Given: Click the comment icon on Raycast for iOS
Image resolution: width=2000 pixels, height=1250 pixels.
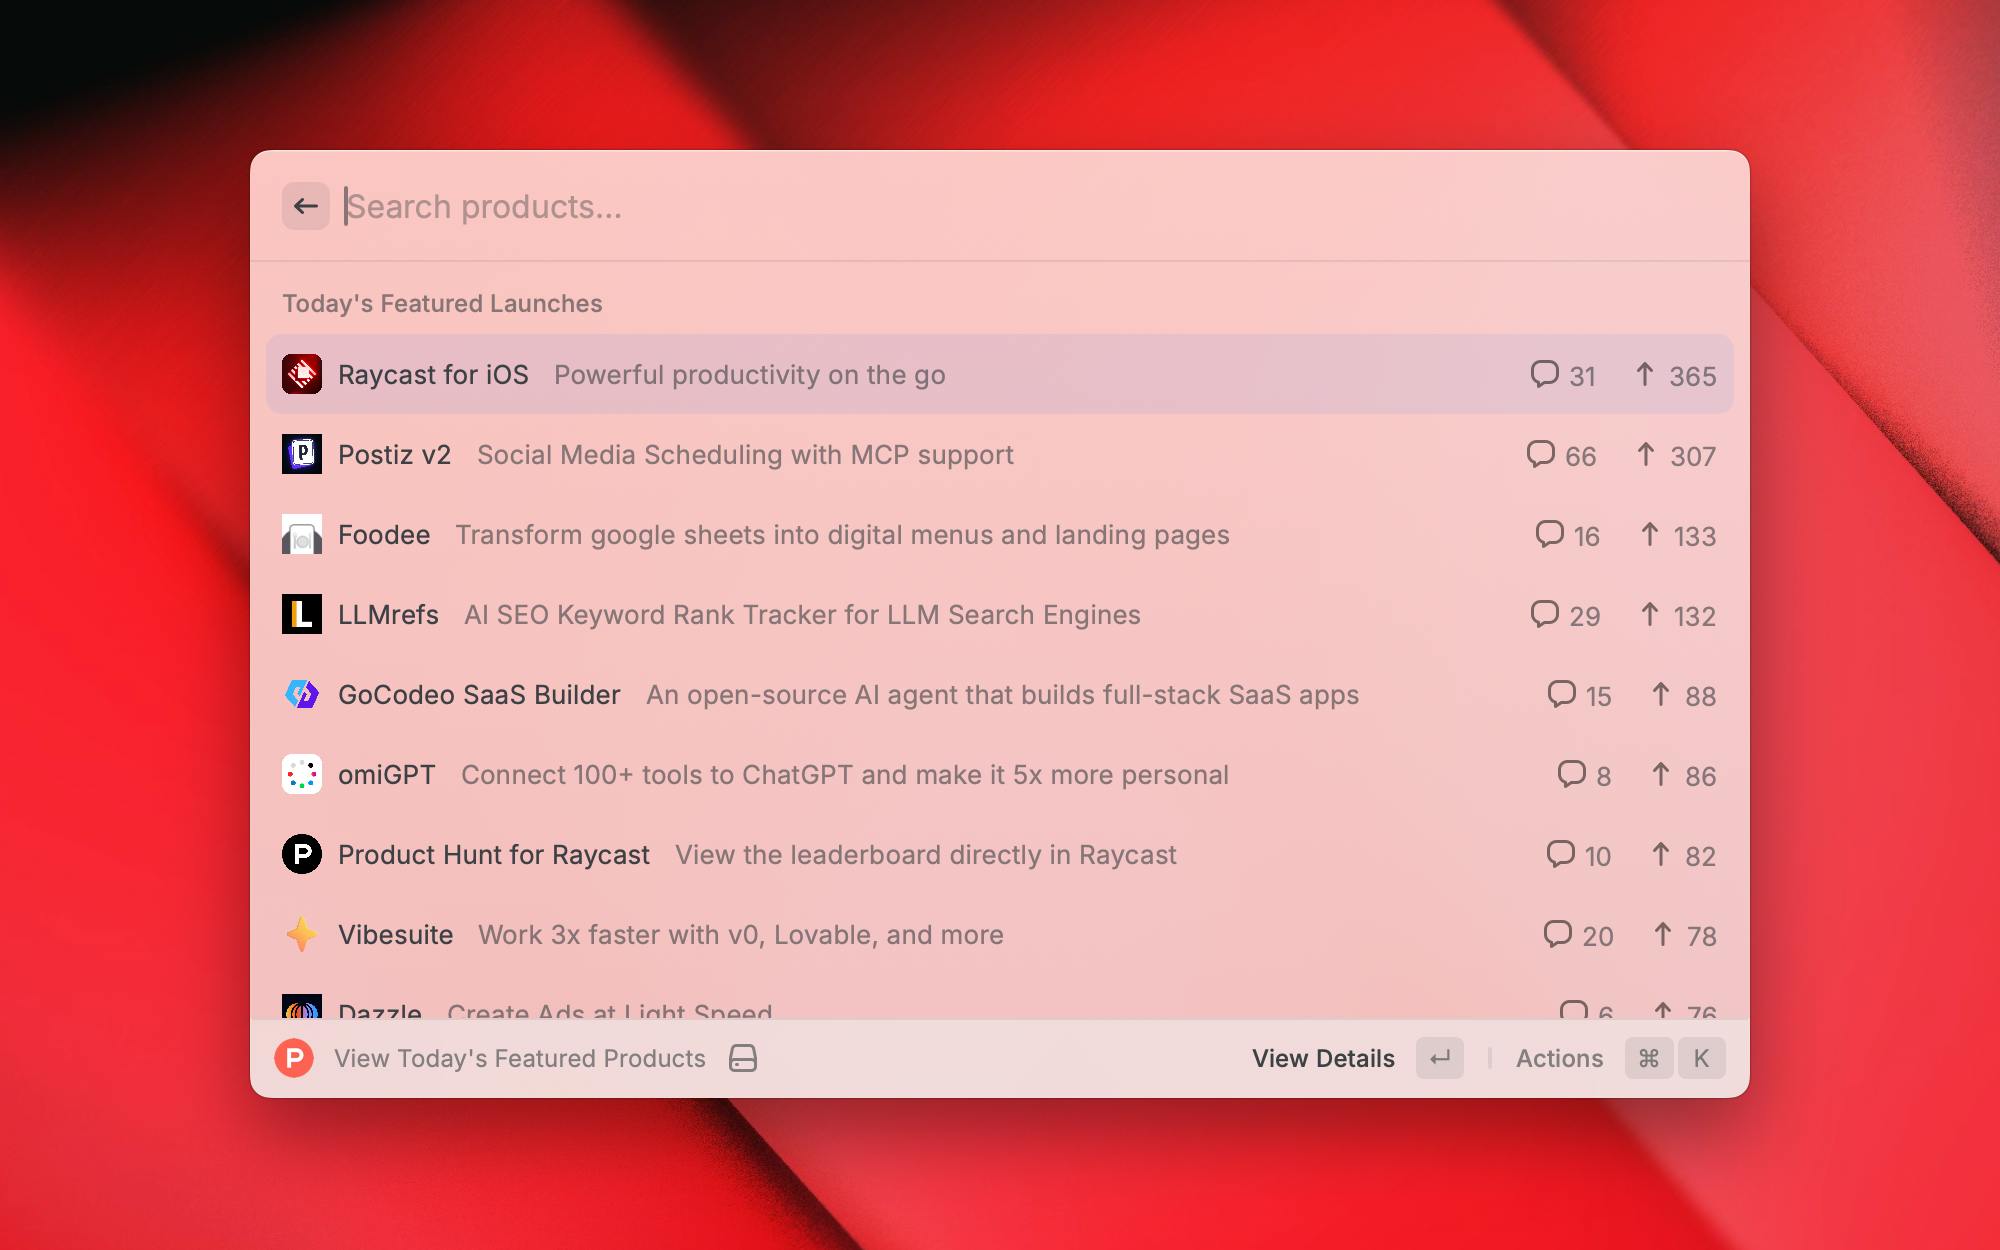Looking at the screenshot, I should [x=1544, y=374].
